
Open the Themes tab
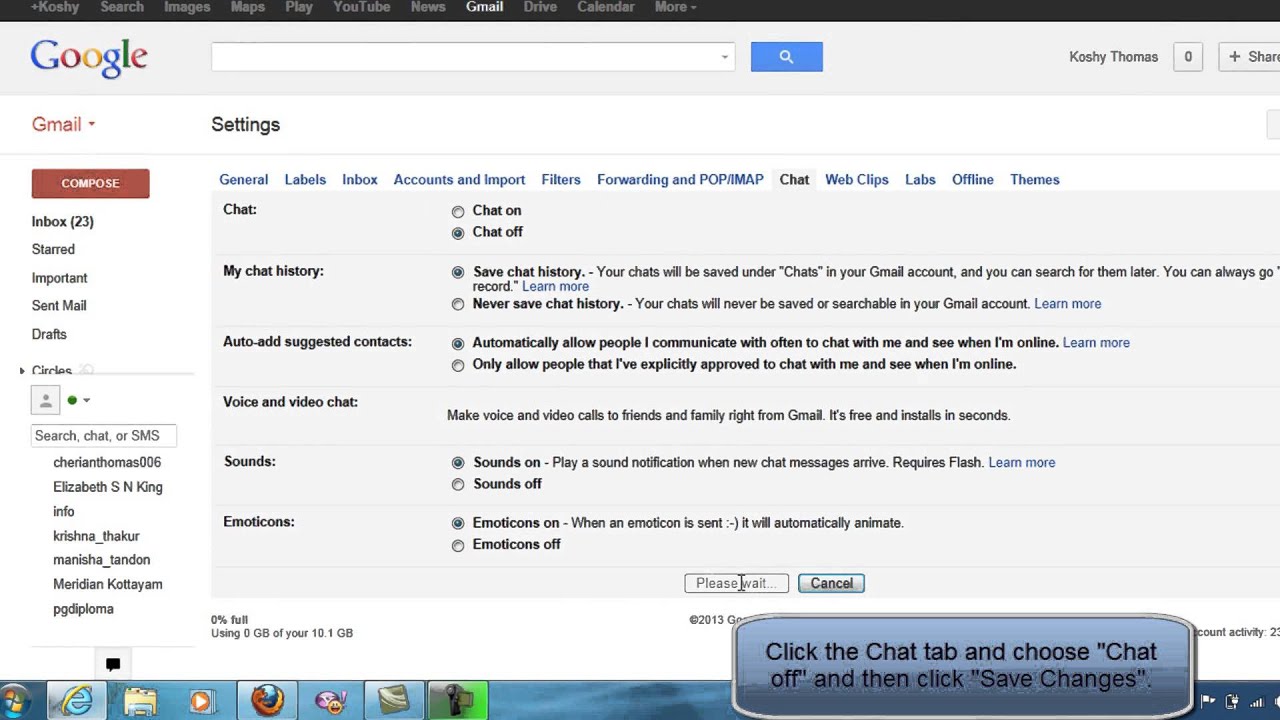(x=1035, y=180)
